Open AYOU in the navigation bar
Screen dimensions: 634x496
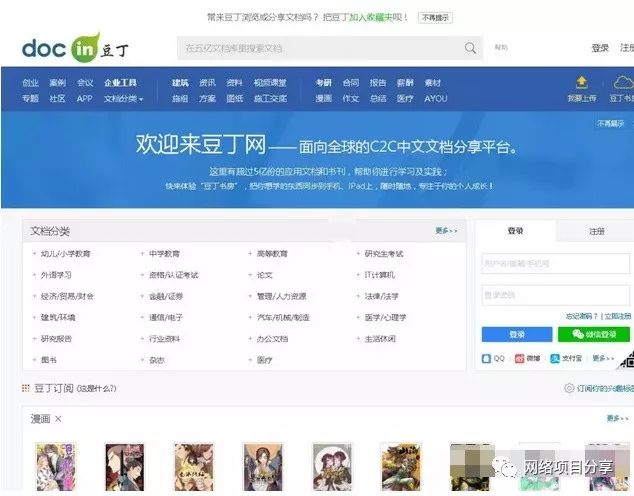click(435, 99)
